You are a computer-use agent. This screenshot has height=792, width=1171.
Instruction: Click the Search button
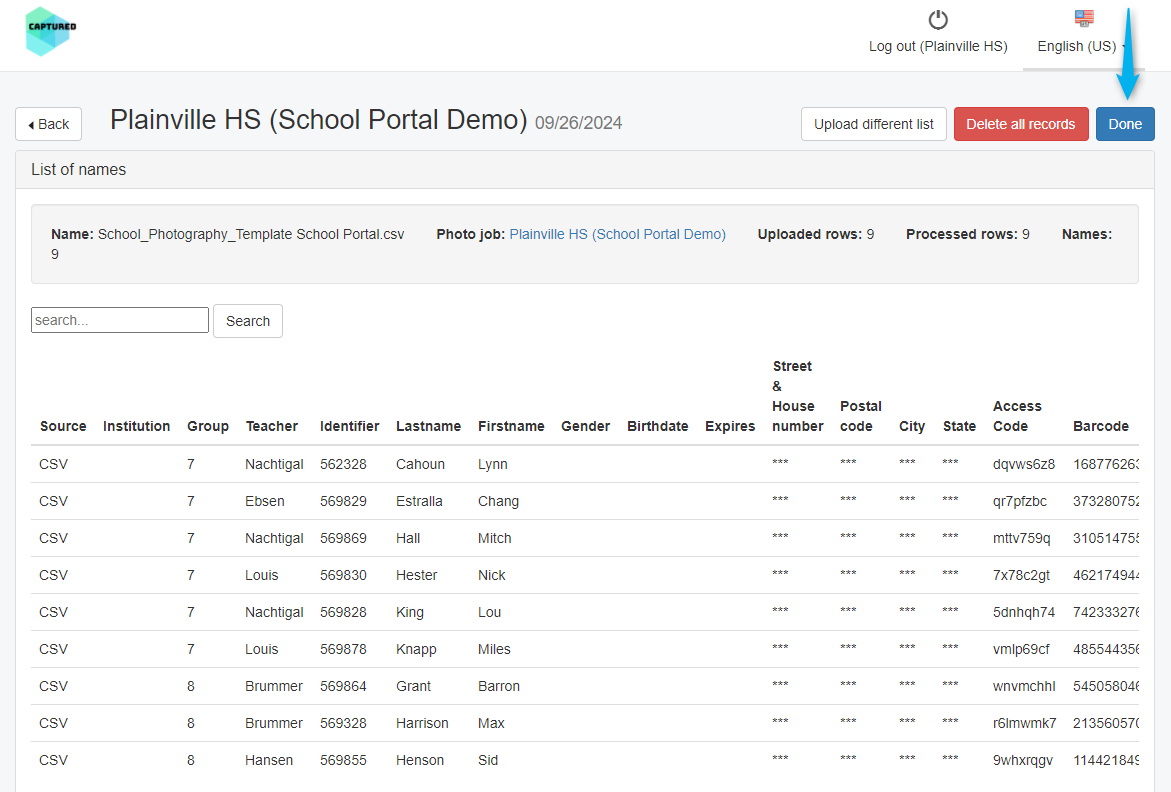click(248, 321)
